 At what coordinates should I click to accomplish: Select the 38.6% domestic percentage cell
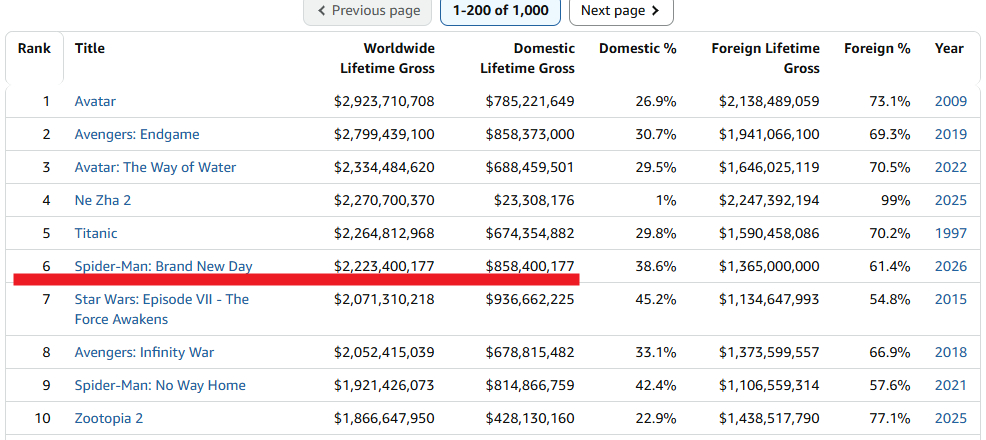pos(656,266)
